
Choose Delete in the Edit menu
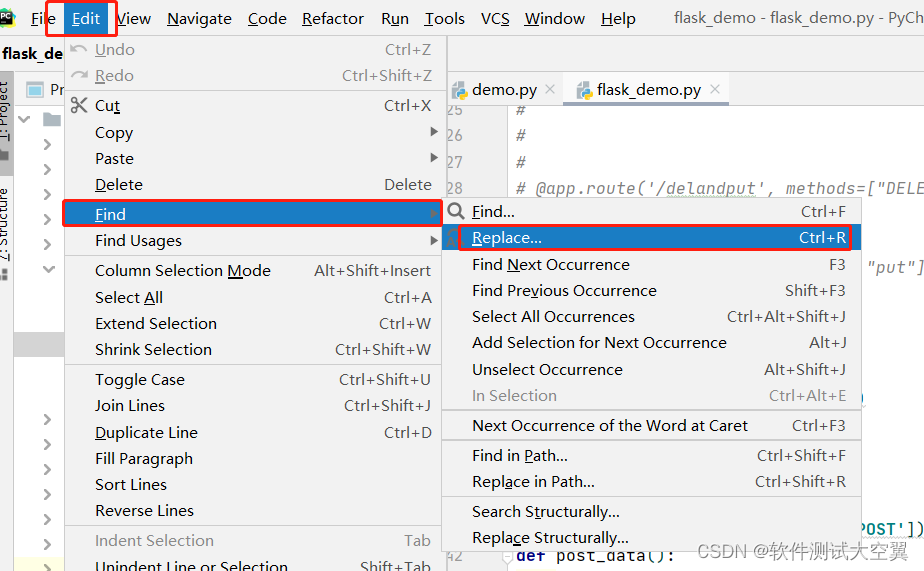(x=252, y=184)
